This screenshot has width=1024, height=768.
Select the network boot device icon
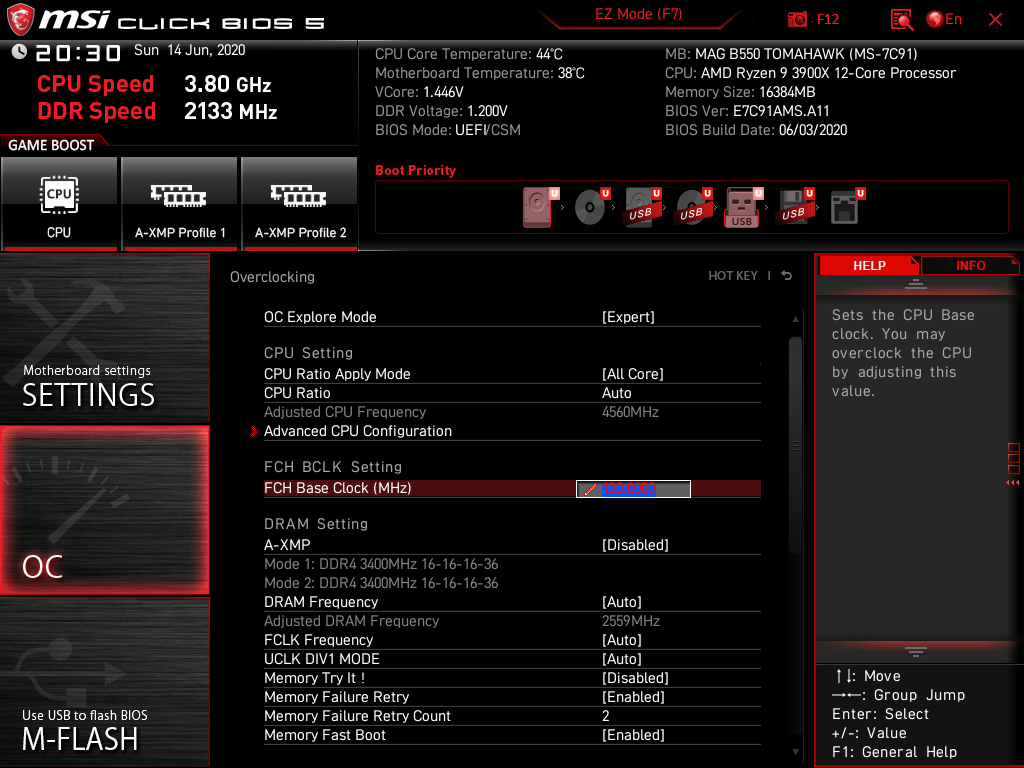click(846, 207)
